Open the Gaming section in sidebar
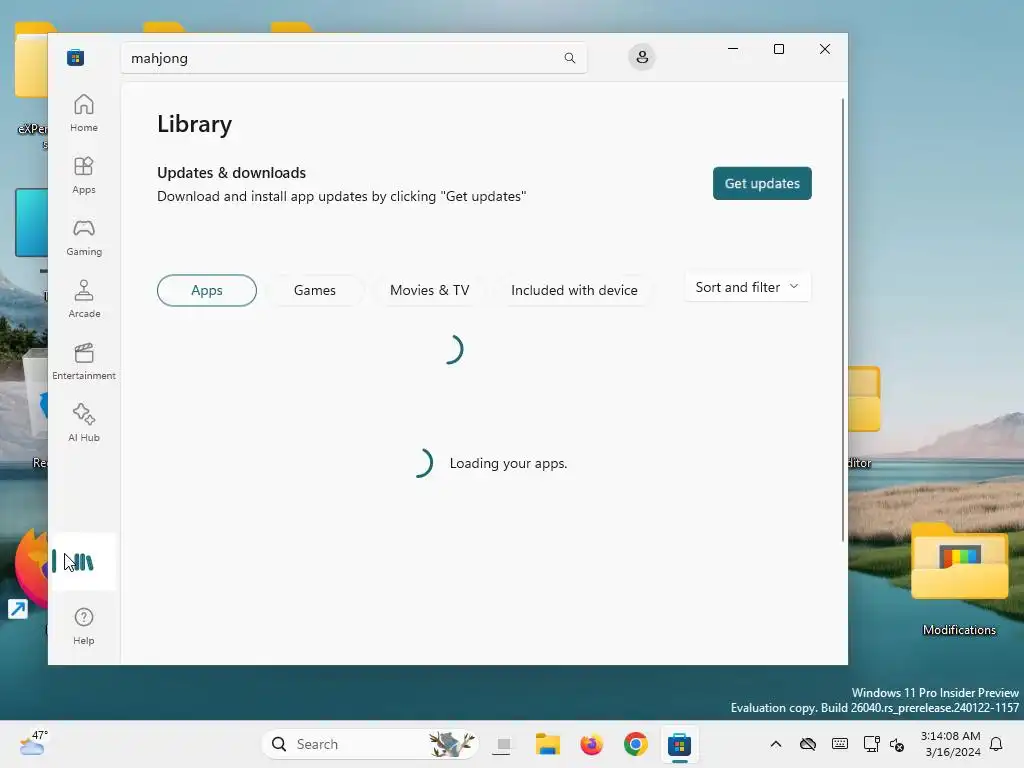 coord(84,237)
